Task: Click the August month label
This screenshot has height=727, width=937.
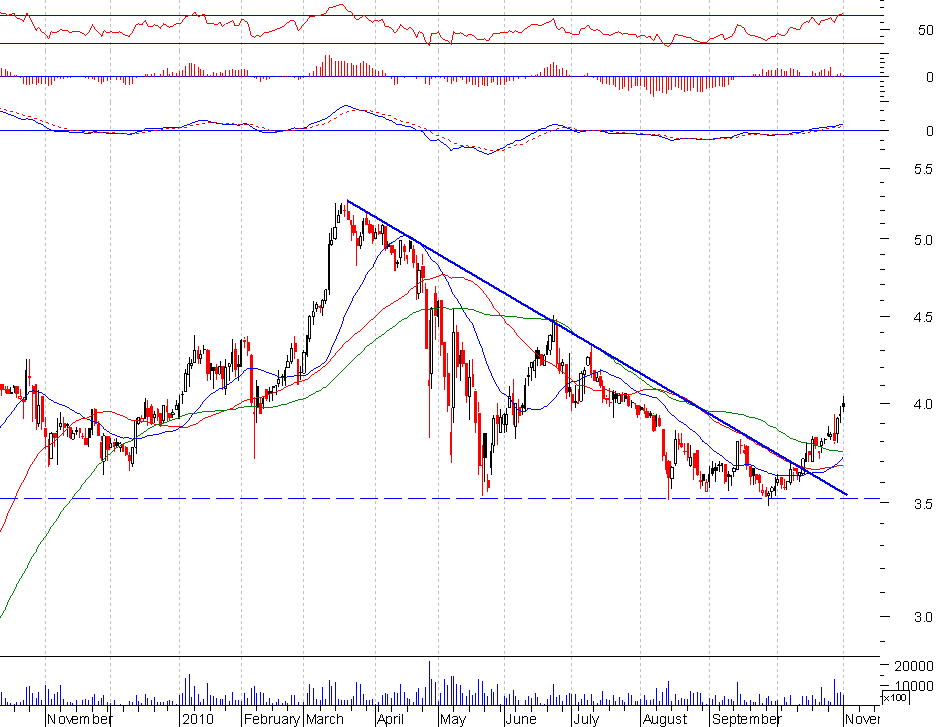Action: tap(665, 719)
